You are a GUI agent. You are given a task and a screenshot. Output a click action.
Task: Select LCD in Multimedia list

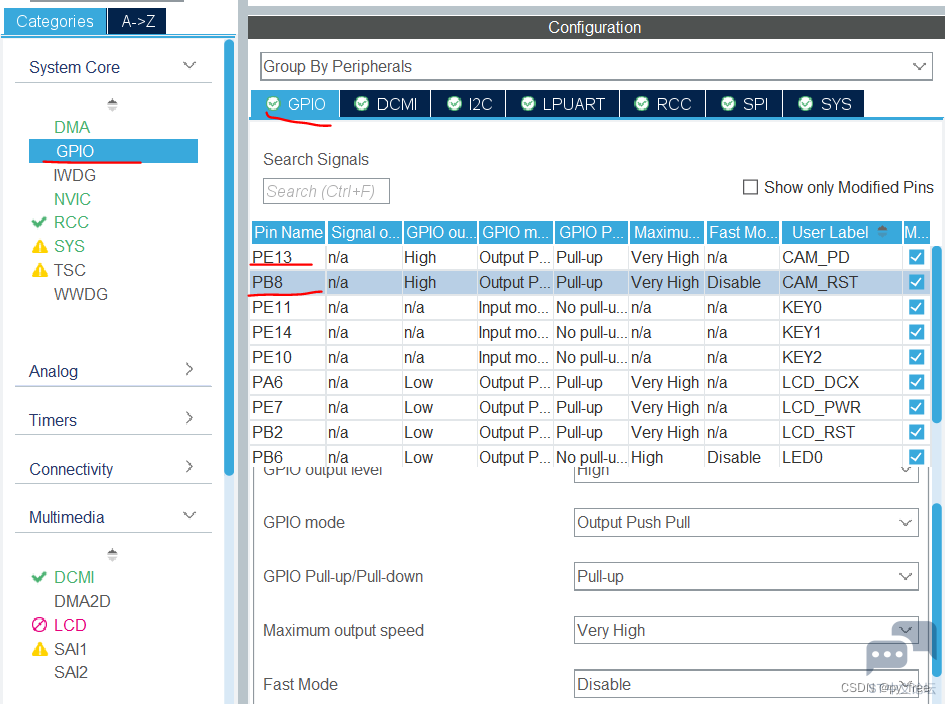point(70,625)
